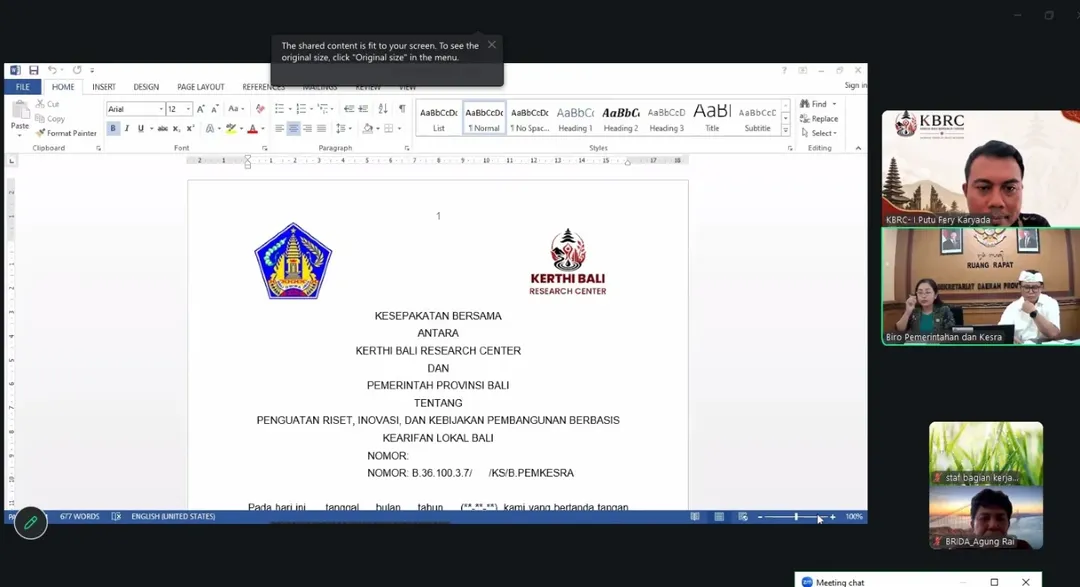The image size is (1080, 587).
Task: Switch to the PAGE LAYOUT tab
Action: (200, 87)
